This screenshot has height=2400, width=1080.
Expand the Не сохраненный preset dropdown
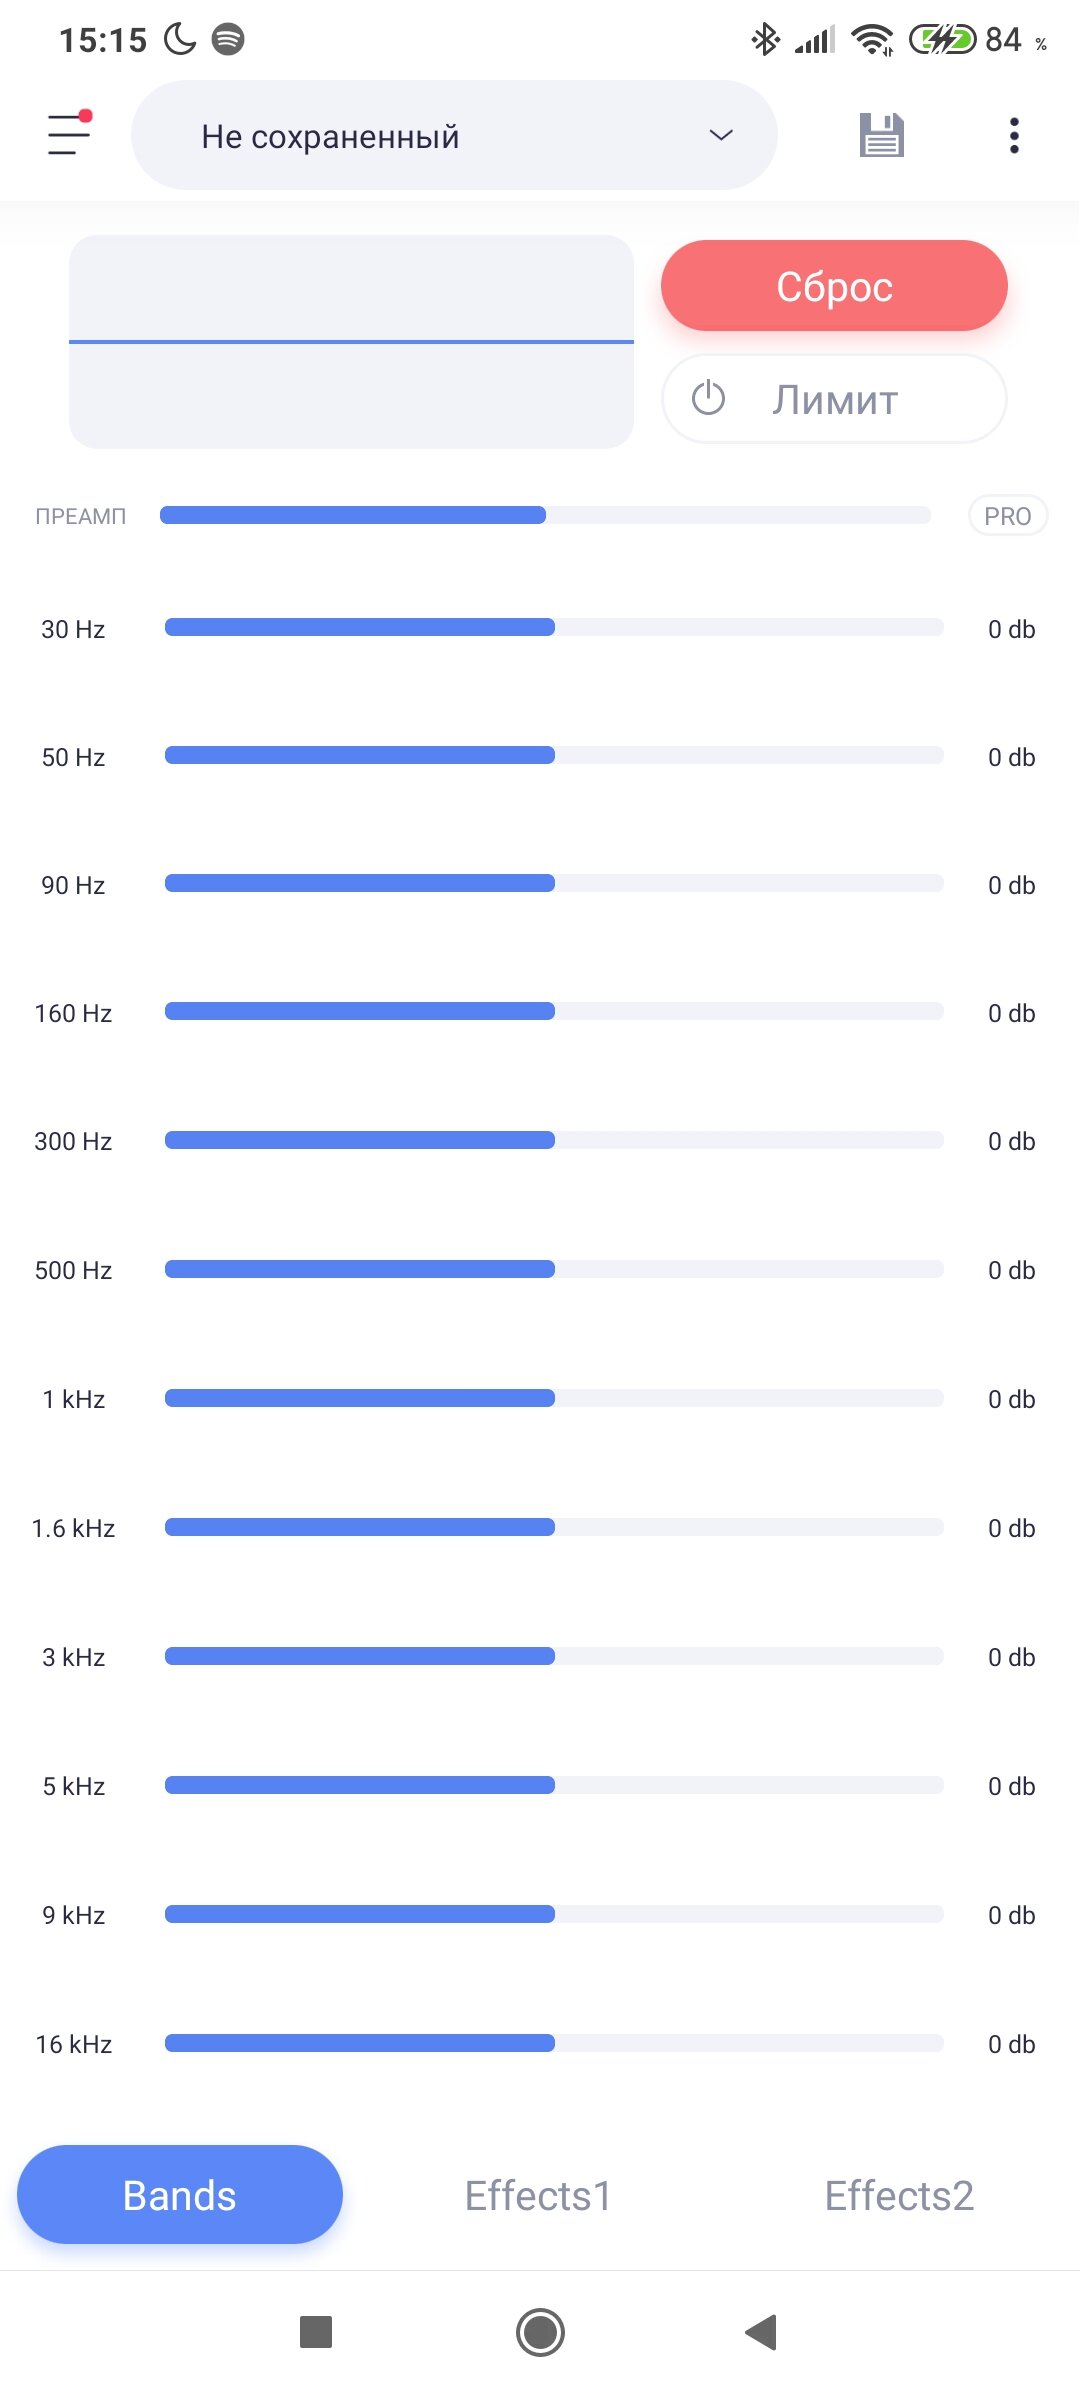[454, 135]
